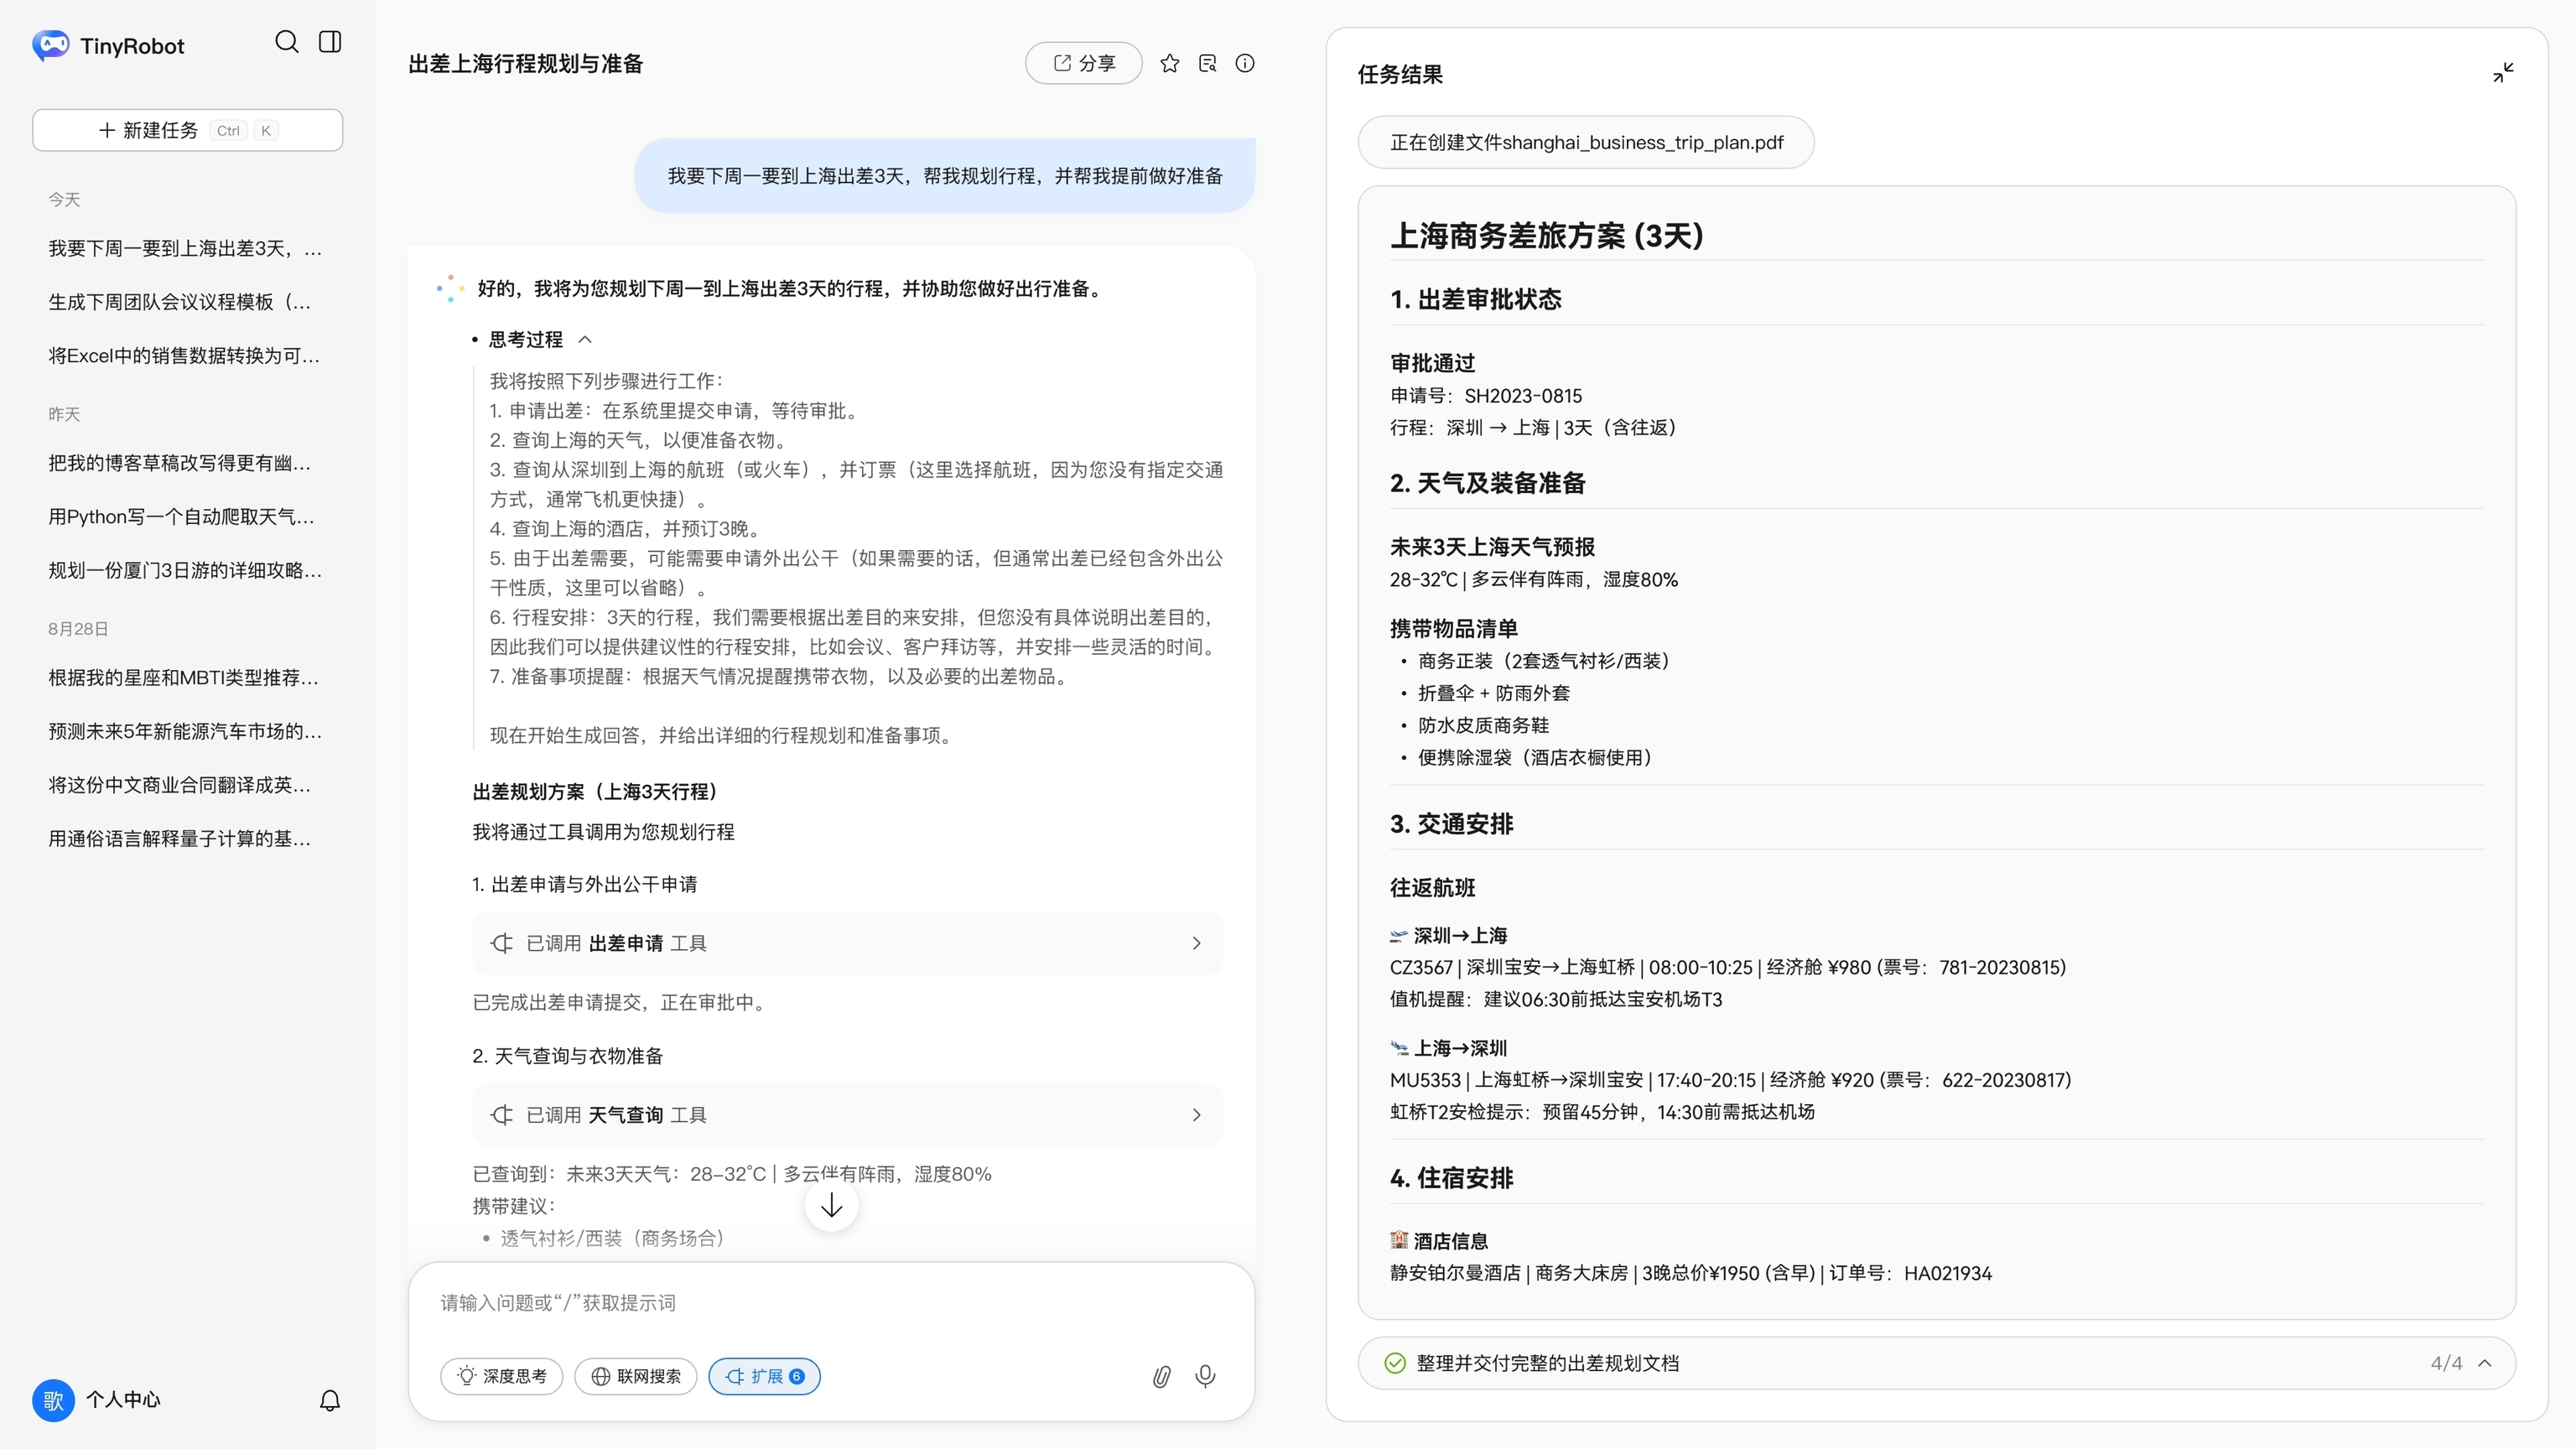Attach a file with paperclip icon
2576x1449 pixels.
(1161, 1377)
